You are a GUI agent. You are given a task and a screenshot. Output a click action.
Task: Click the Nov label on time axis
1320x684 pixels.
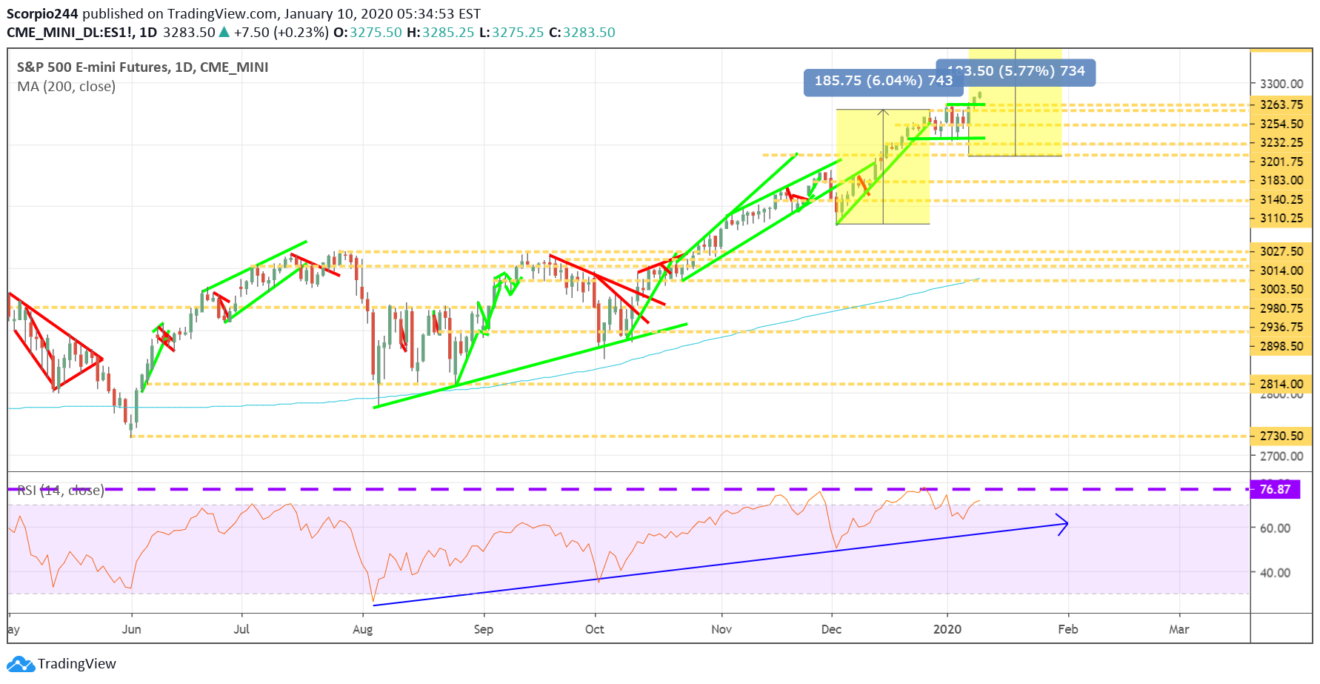tap(722, 632)
